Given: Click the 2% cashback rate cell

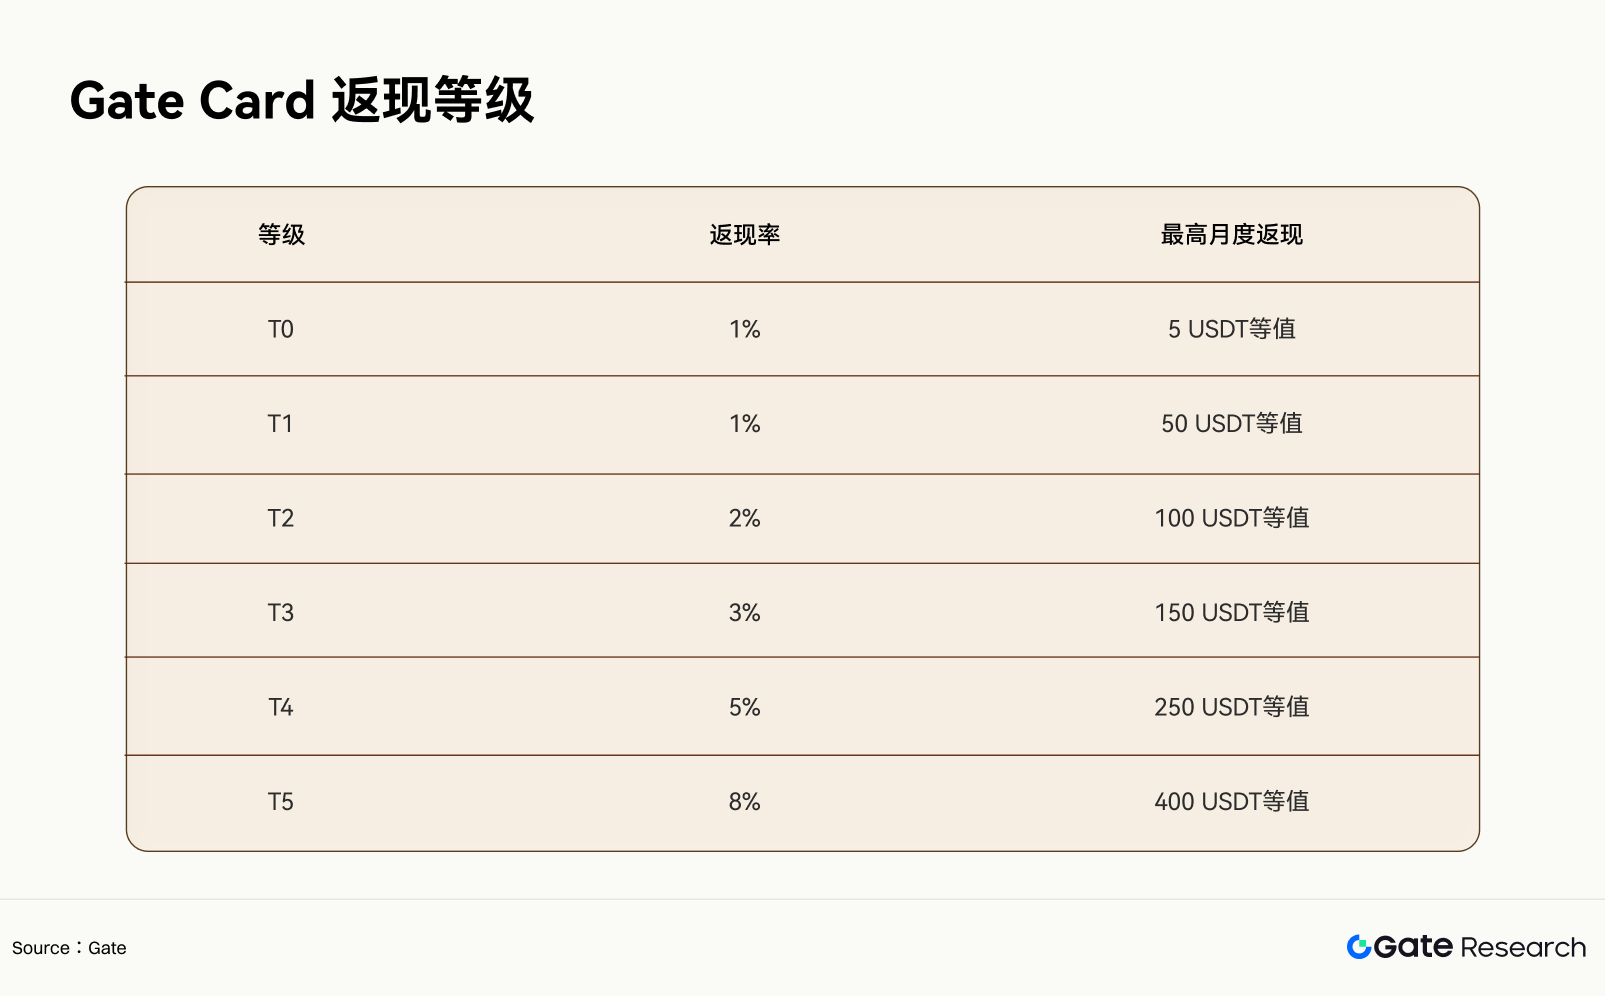Looking at the screenshot, I should point(745,518).
